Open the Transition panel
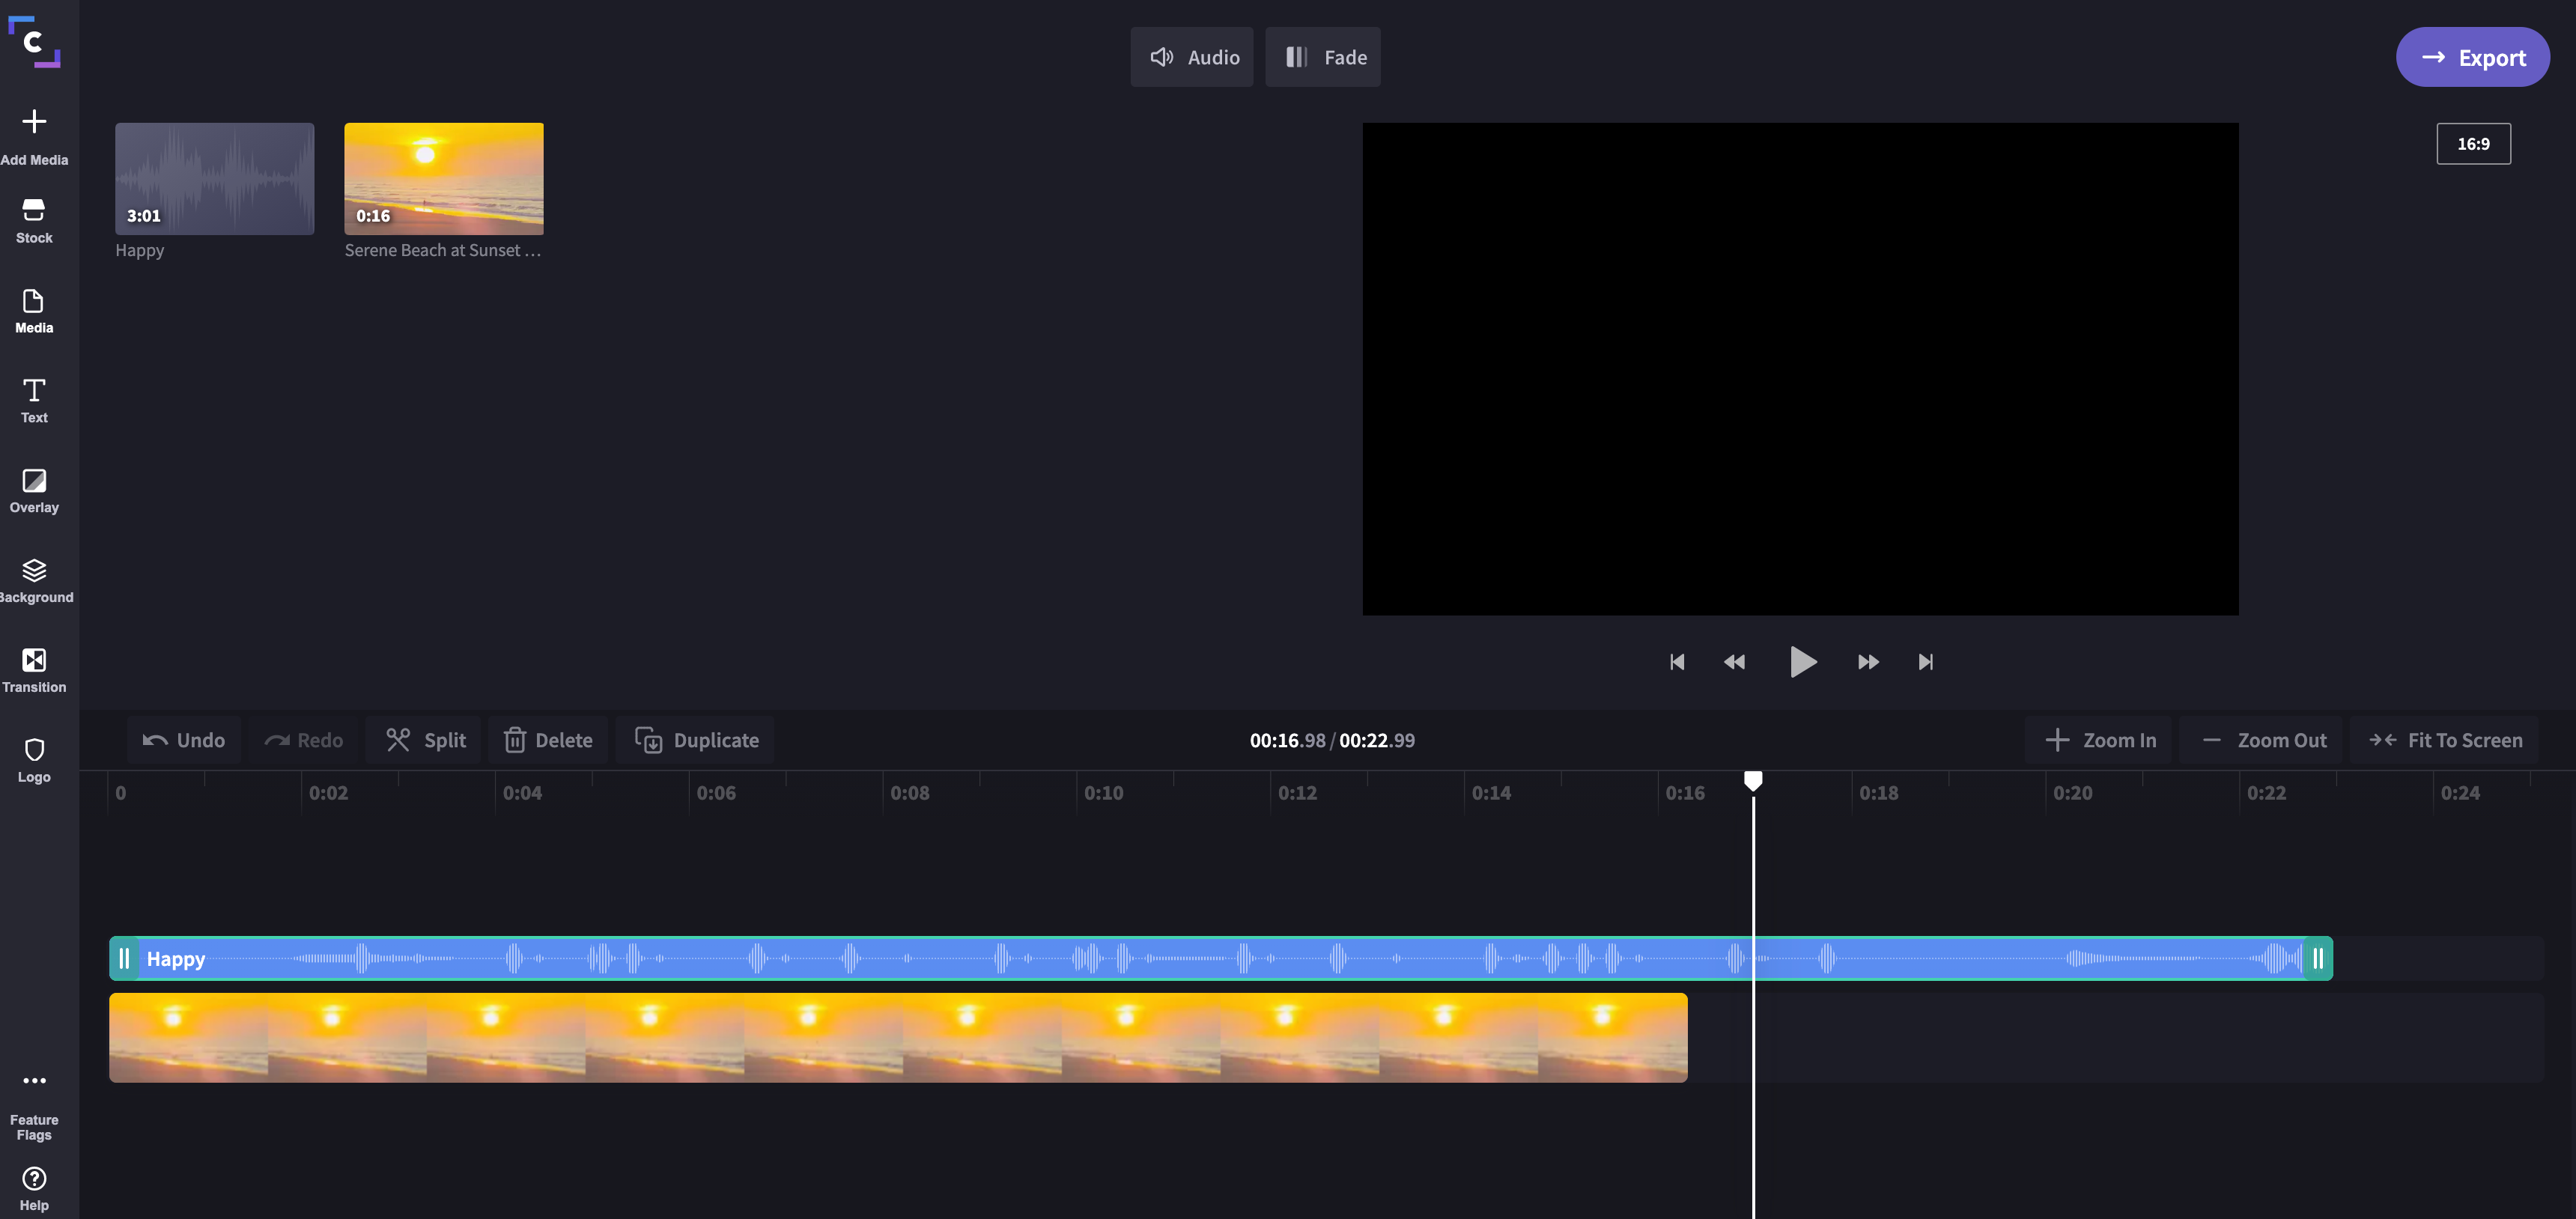This screenshot has height=1219, width=2576. tap(34, 670)
